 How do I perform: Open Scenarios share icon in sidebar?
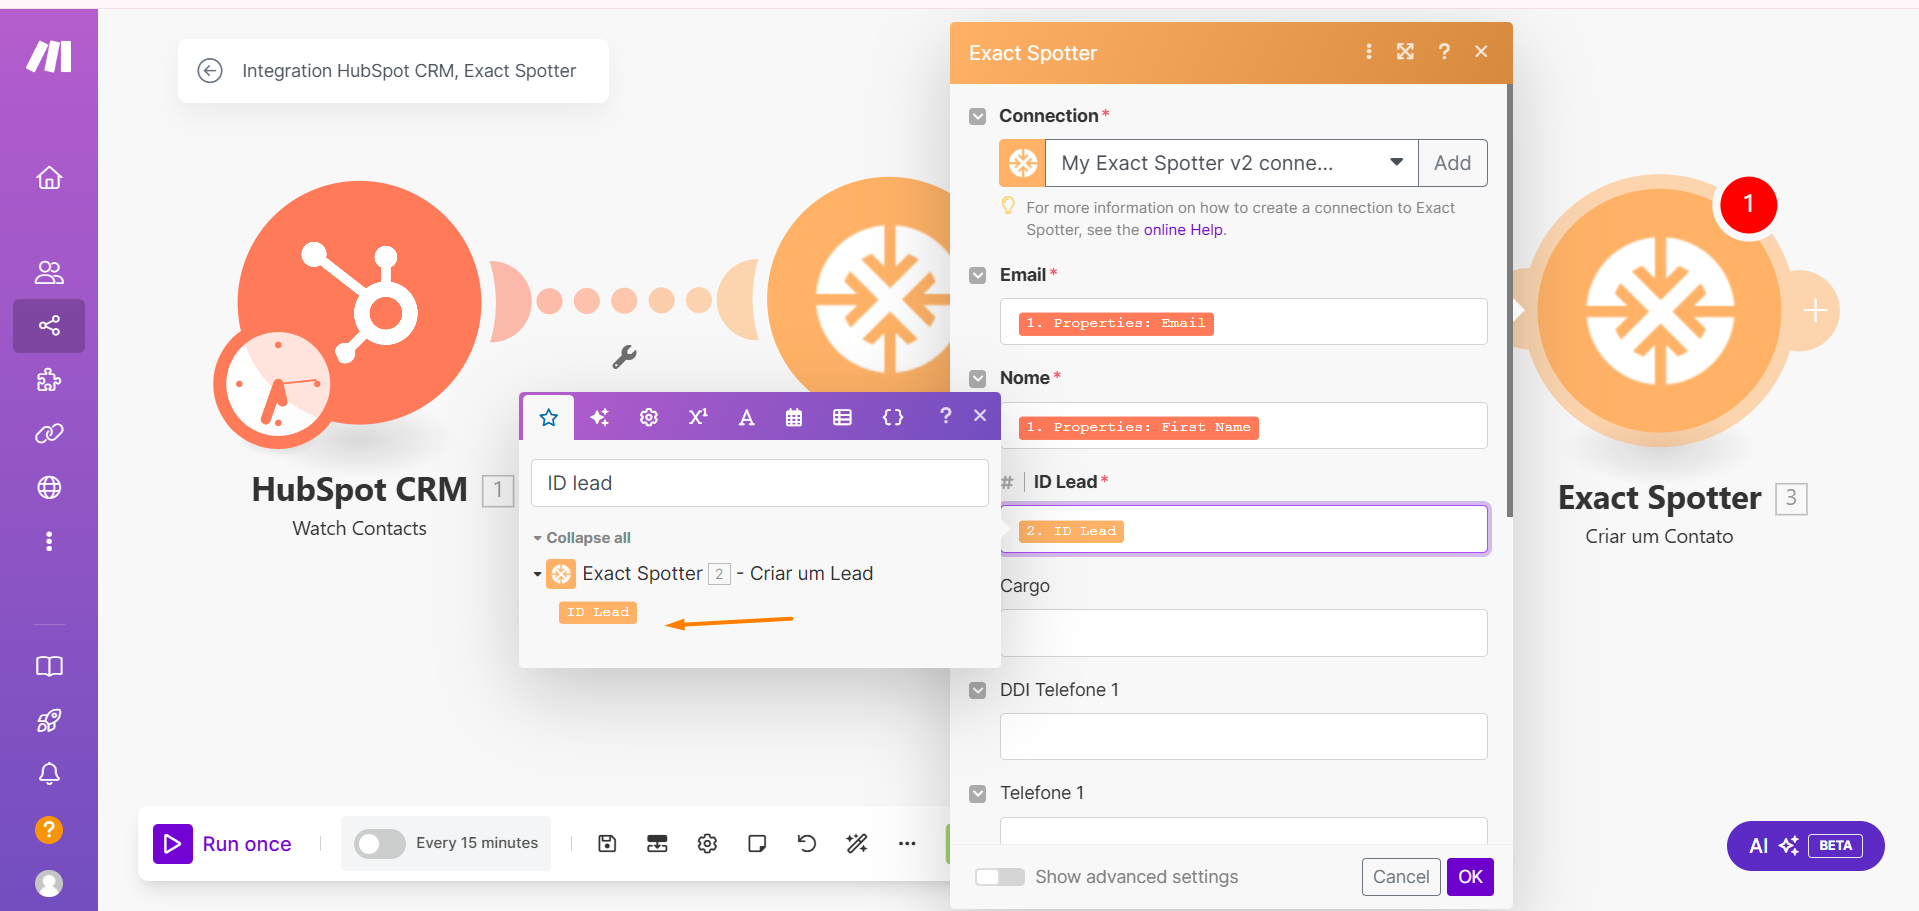[x=49, y=326]
